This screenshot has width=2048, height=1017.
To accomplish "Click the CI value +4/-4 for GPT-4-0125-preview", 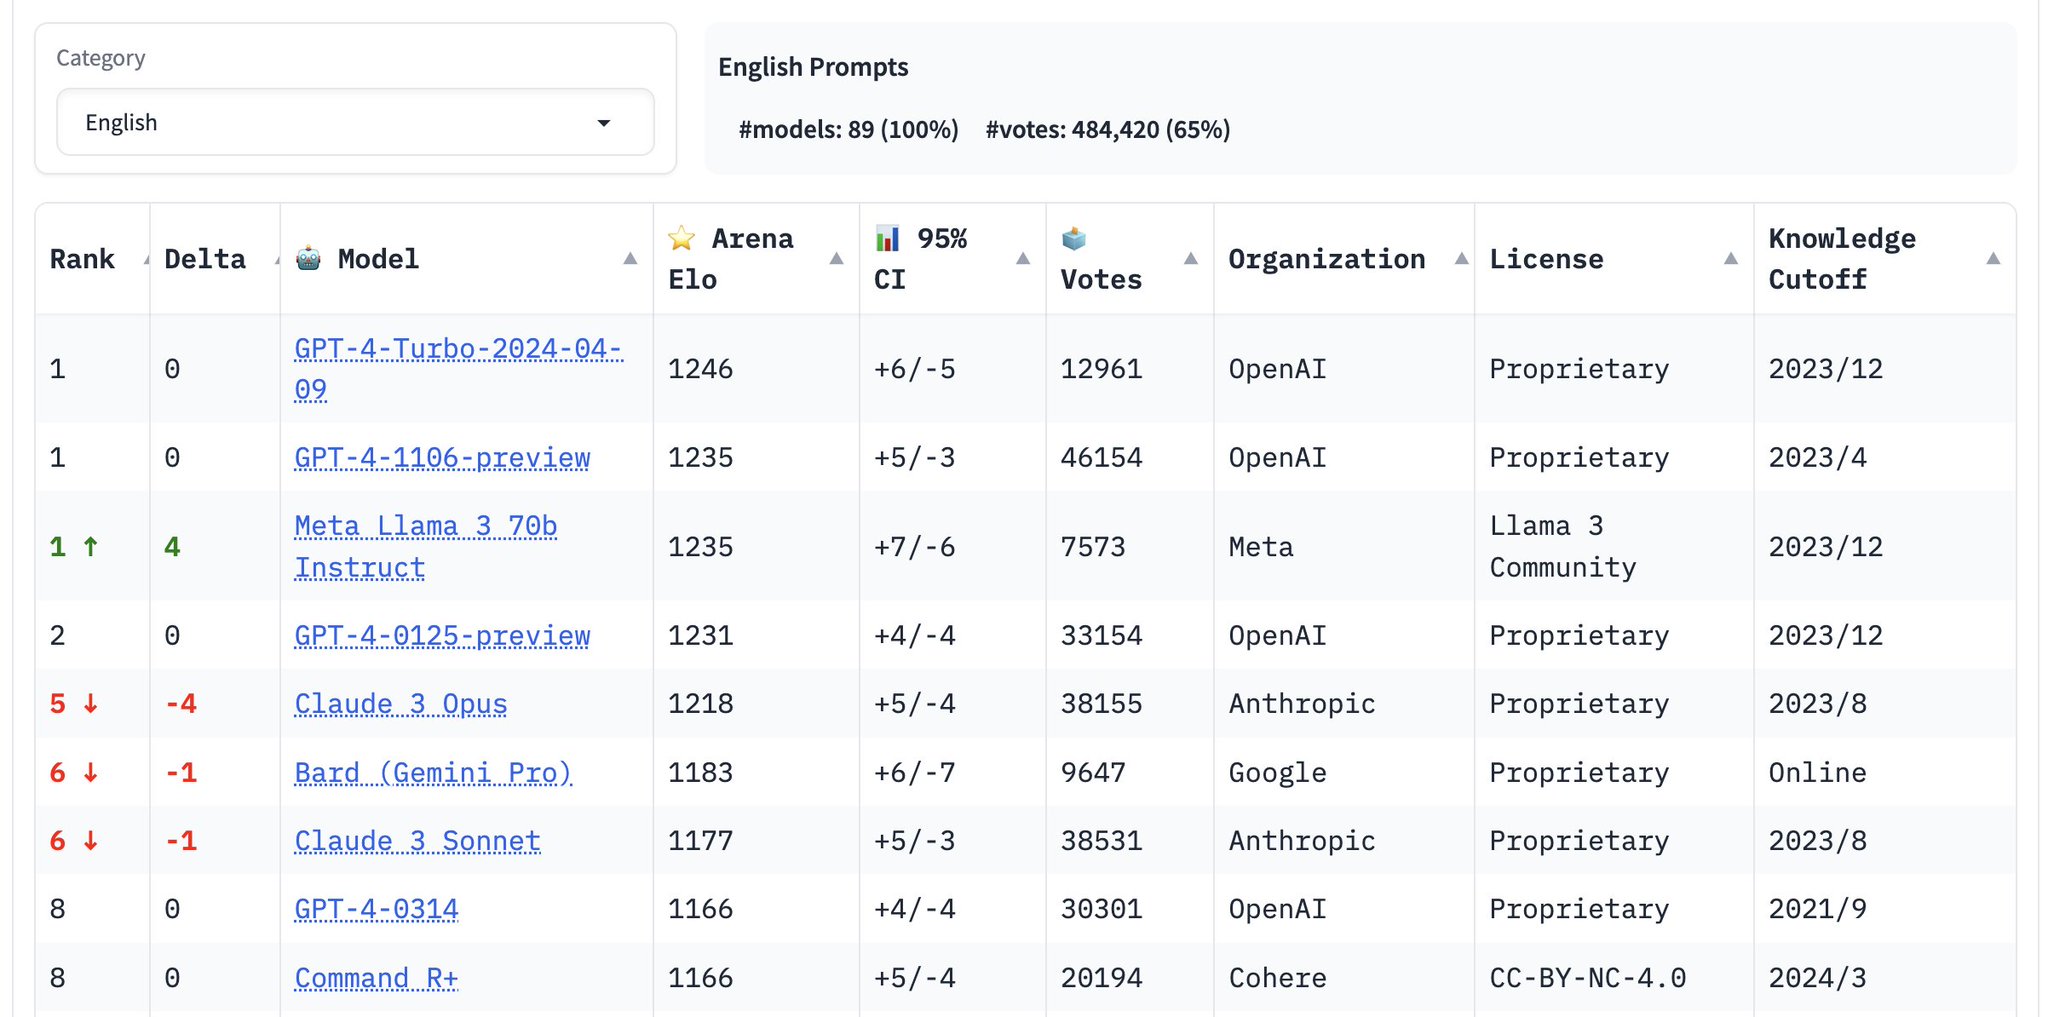I will tap(914, 636).
